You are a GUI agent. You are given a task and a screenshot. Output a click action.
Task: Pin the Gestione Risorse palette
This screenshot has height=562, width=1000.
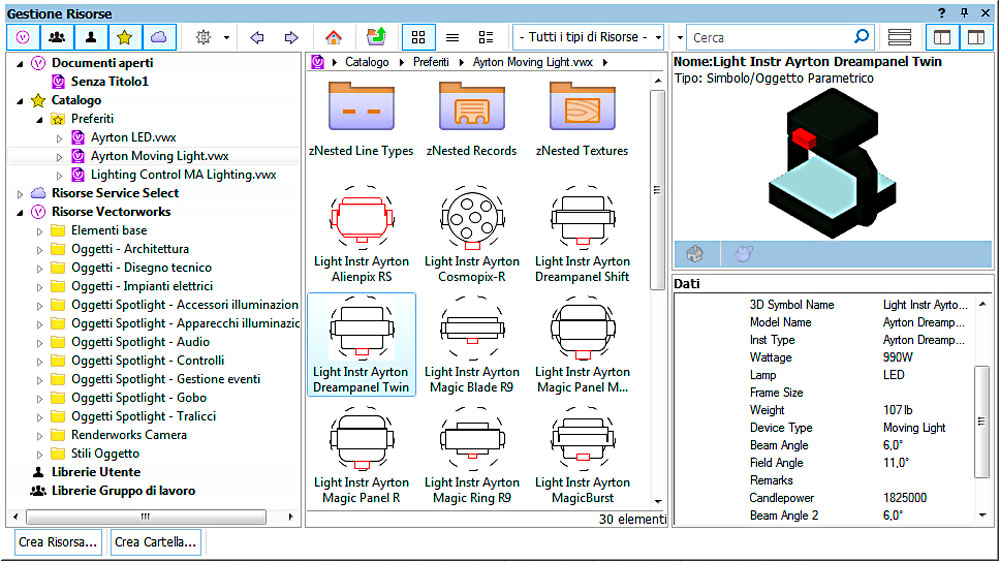click(964, 13)
